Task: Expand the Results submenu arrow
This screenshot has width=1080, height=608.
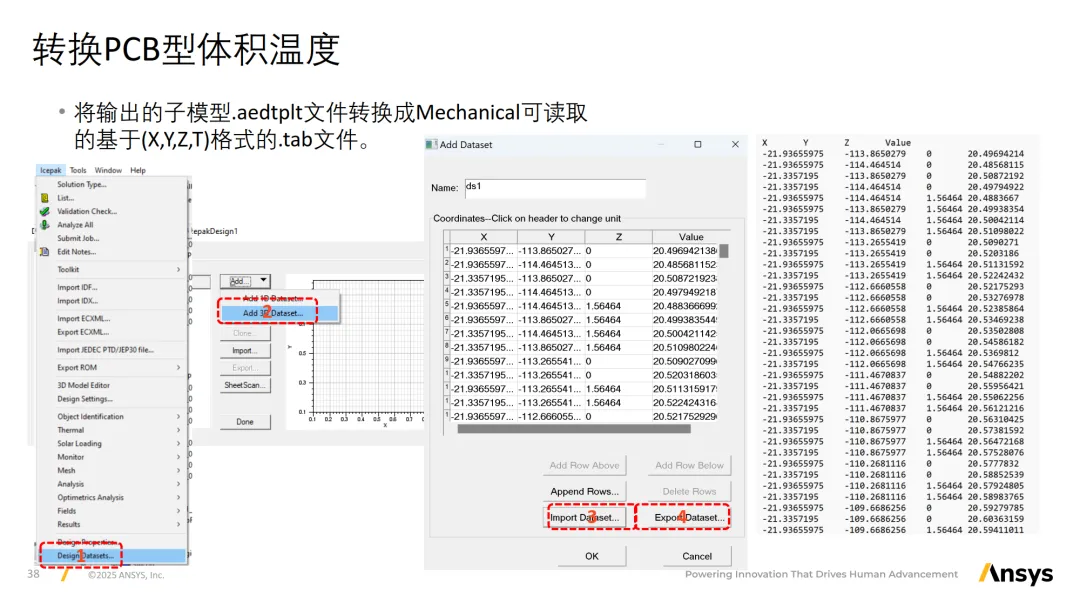Action: click(178, 524)
